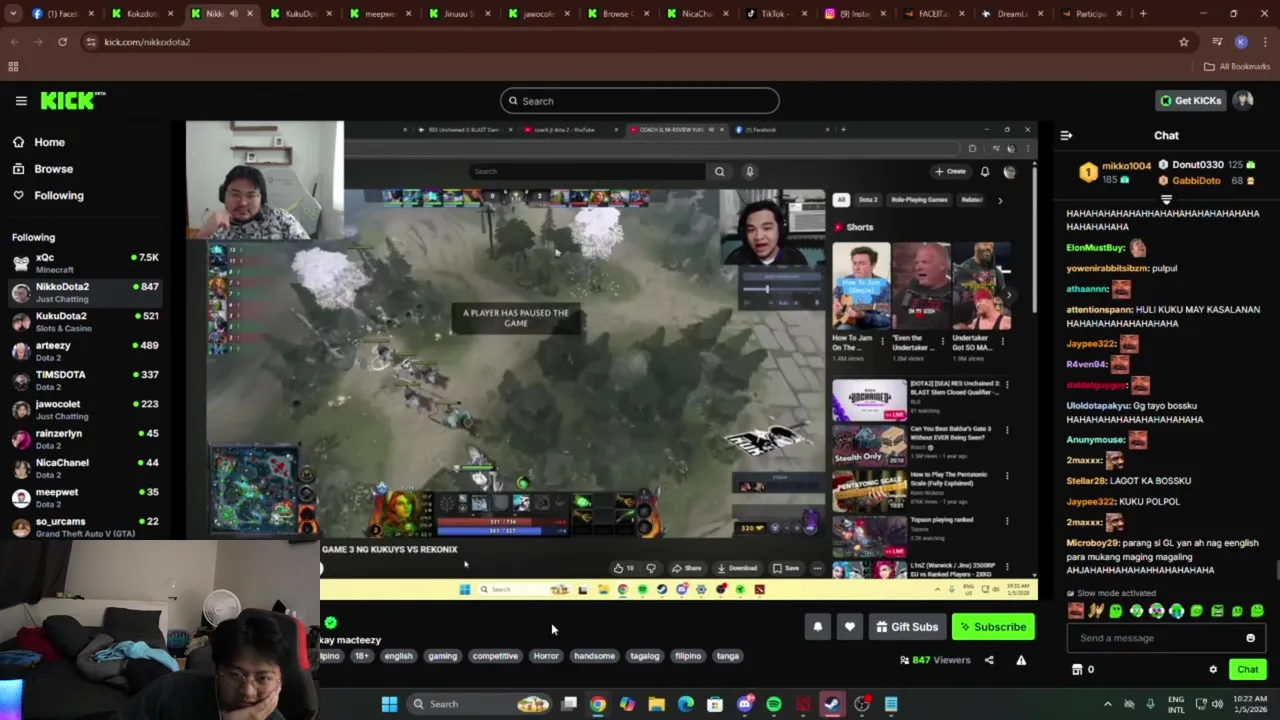Image resolution: width=1280 pixels, height=720 pixels.
Task: Open Steam from taskbar
Action: coord(832,704)
